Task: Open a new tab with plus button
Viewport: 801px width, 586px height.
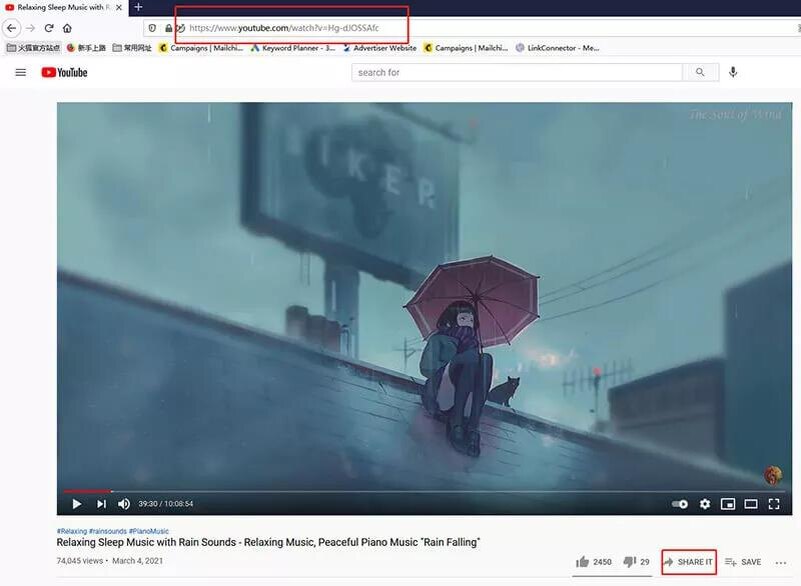Action: click(138, 7)
